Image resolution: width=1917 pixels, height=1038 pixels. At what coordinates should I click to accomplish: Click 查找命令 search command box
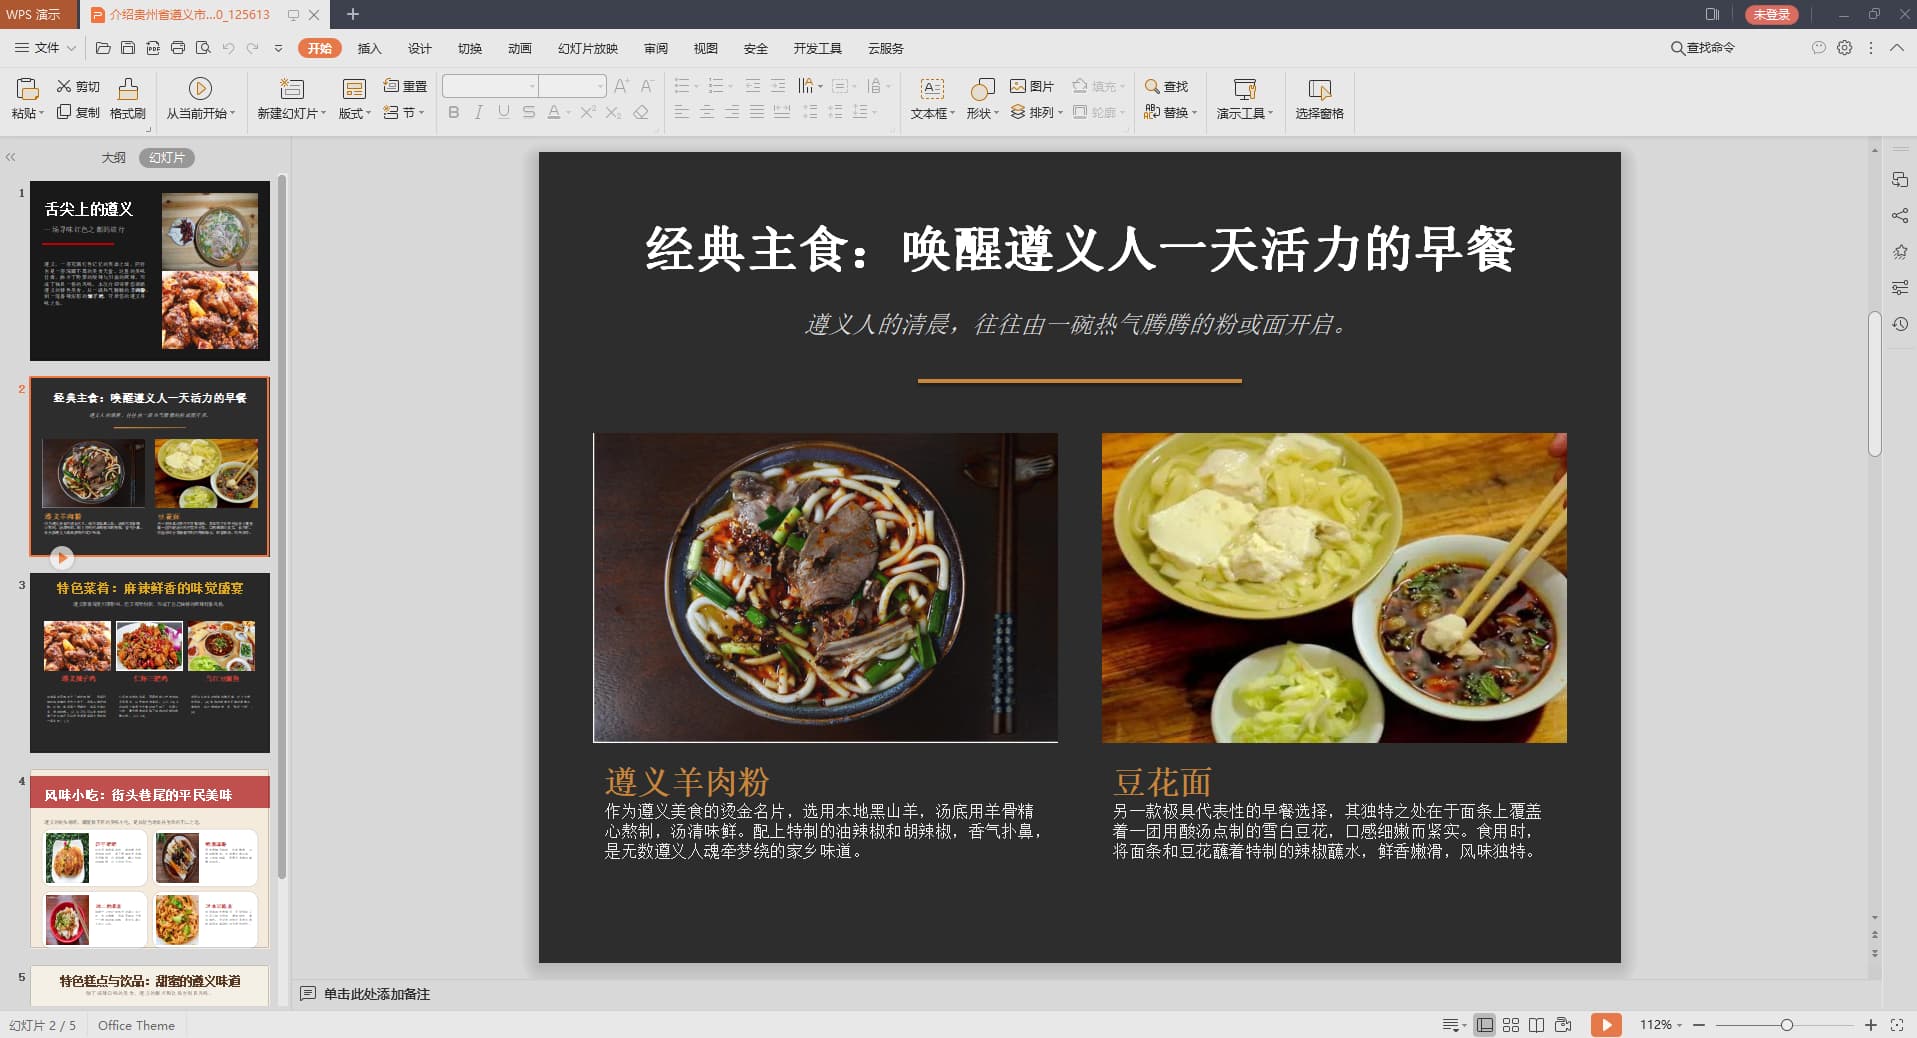(1703, 48)
